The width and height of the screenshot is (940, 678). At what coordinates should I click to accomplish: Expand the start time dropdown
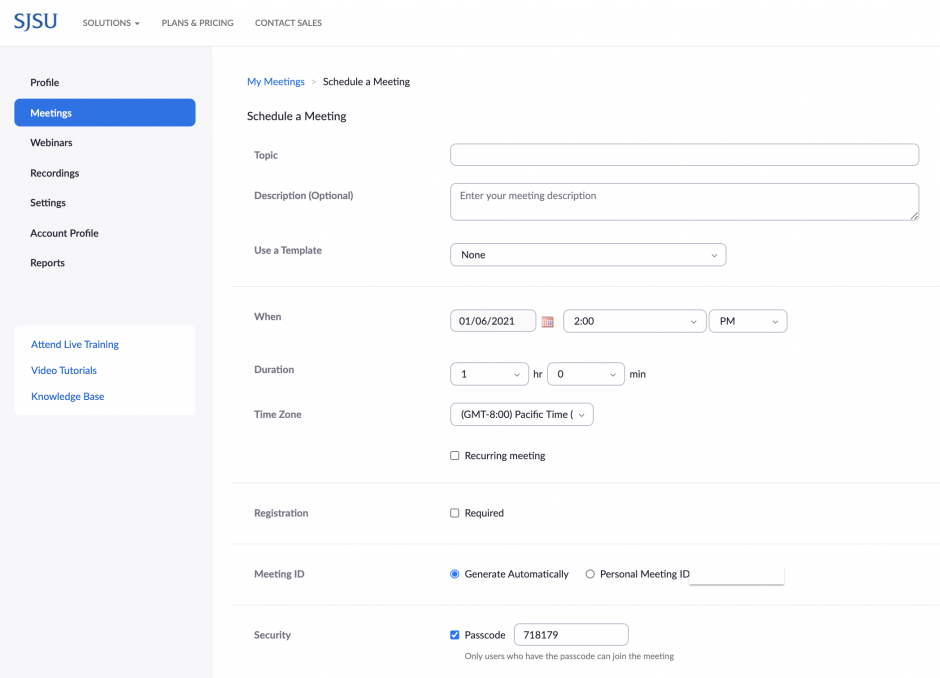634,321
